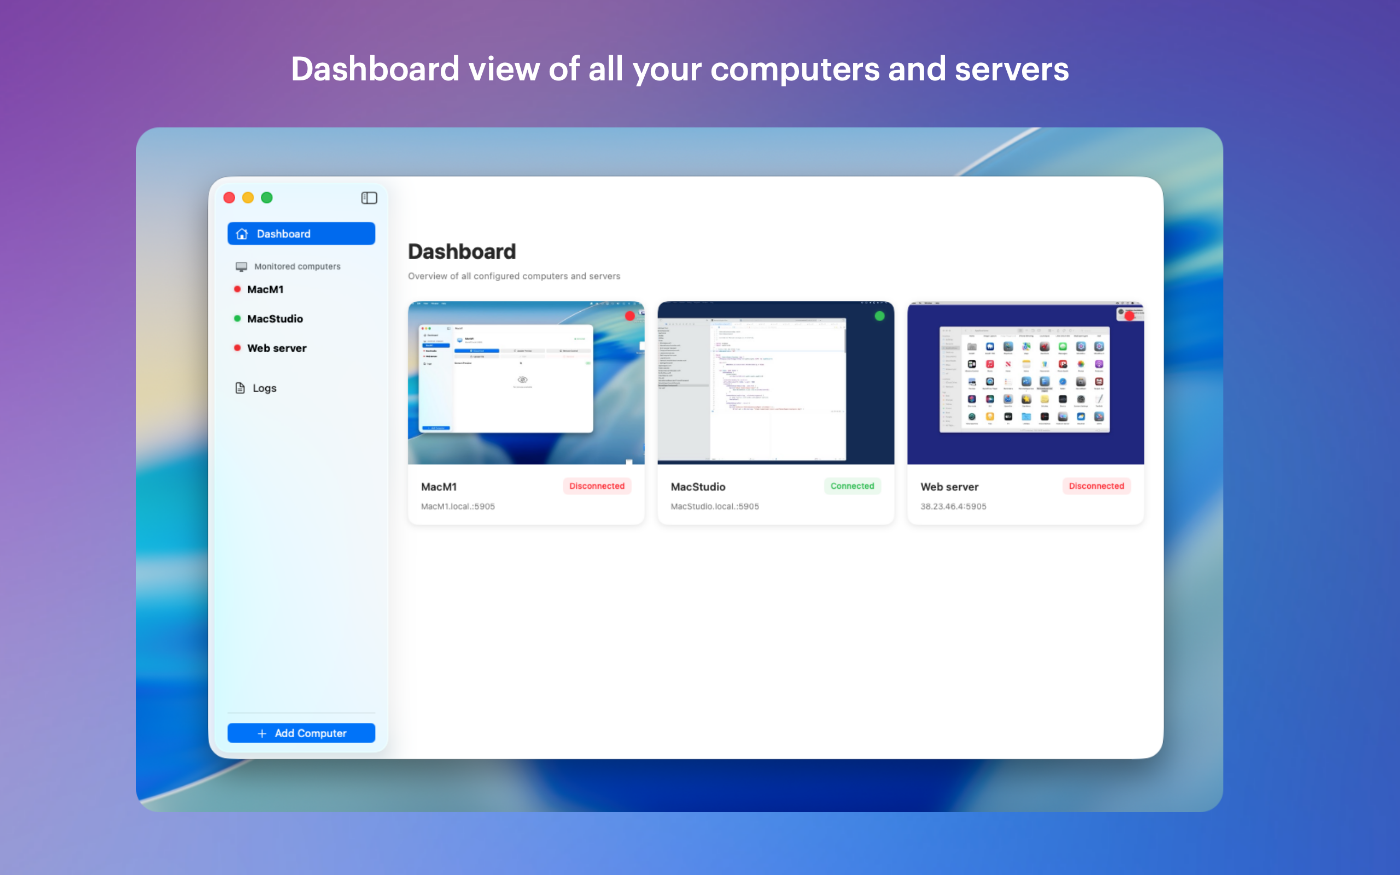The image size is (1400, 875).
Task: Click the red status dot on MacM1 preview
Action: coord(630,316)
